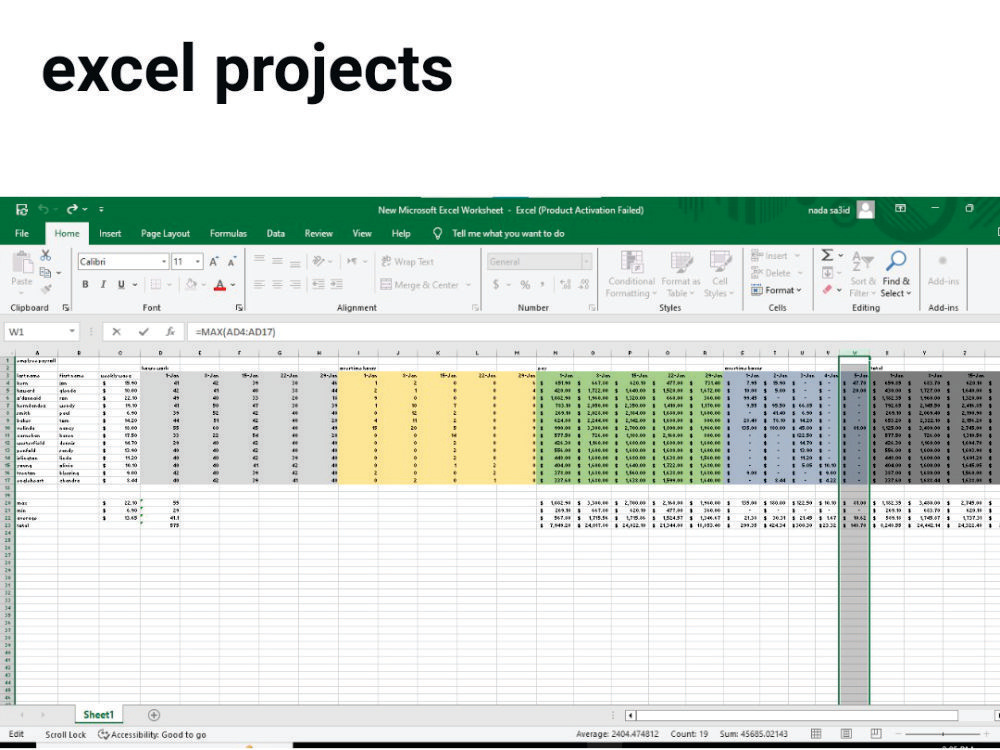The image size is (1000, 750).
Task: Open the Formulas ribbon tab
Action: click(228, 233)
